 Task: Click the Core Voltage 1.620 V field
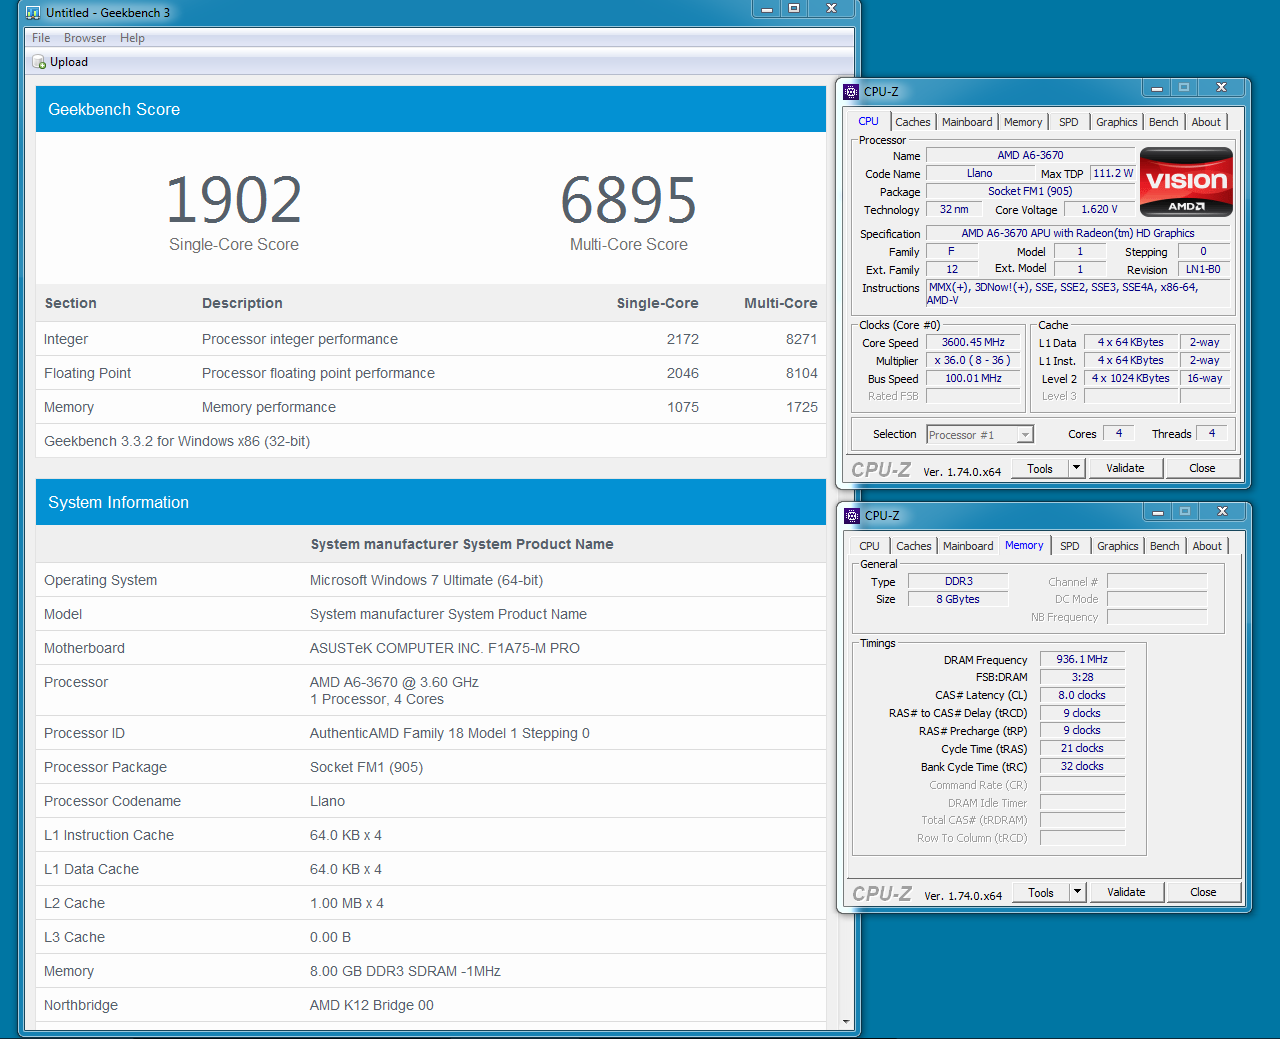tap(1099, 209)
